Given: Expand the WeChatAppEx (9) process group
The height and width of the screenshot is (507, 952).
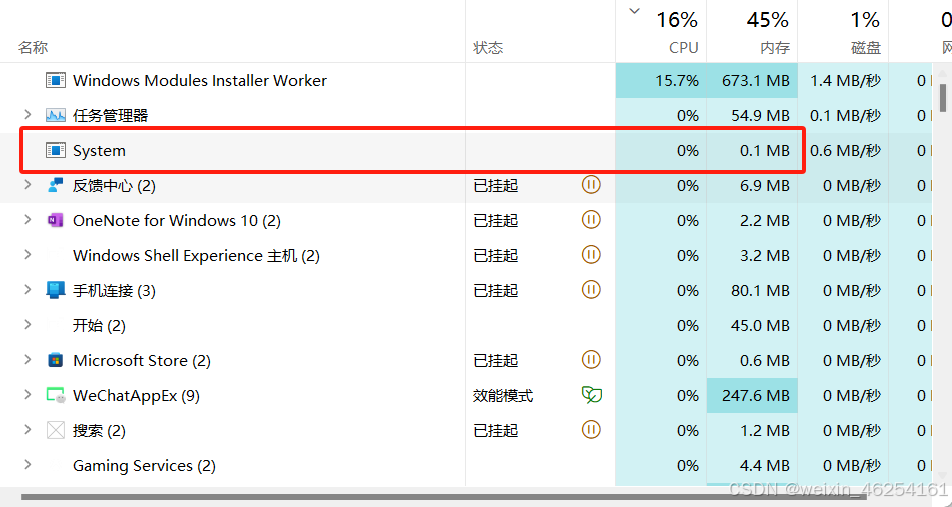Looking at the screenshot, I should click(x=27, y=395).
